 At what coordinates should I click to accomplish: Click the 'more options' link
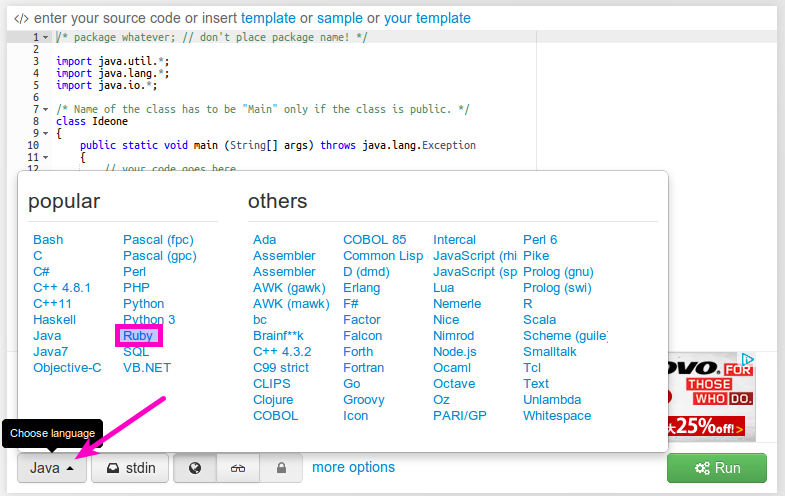pyautogui.click(x=353, y=467)
